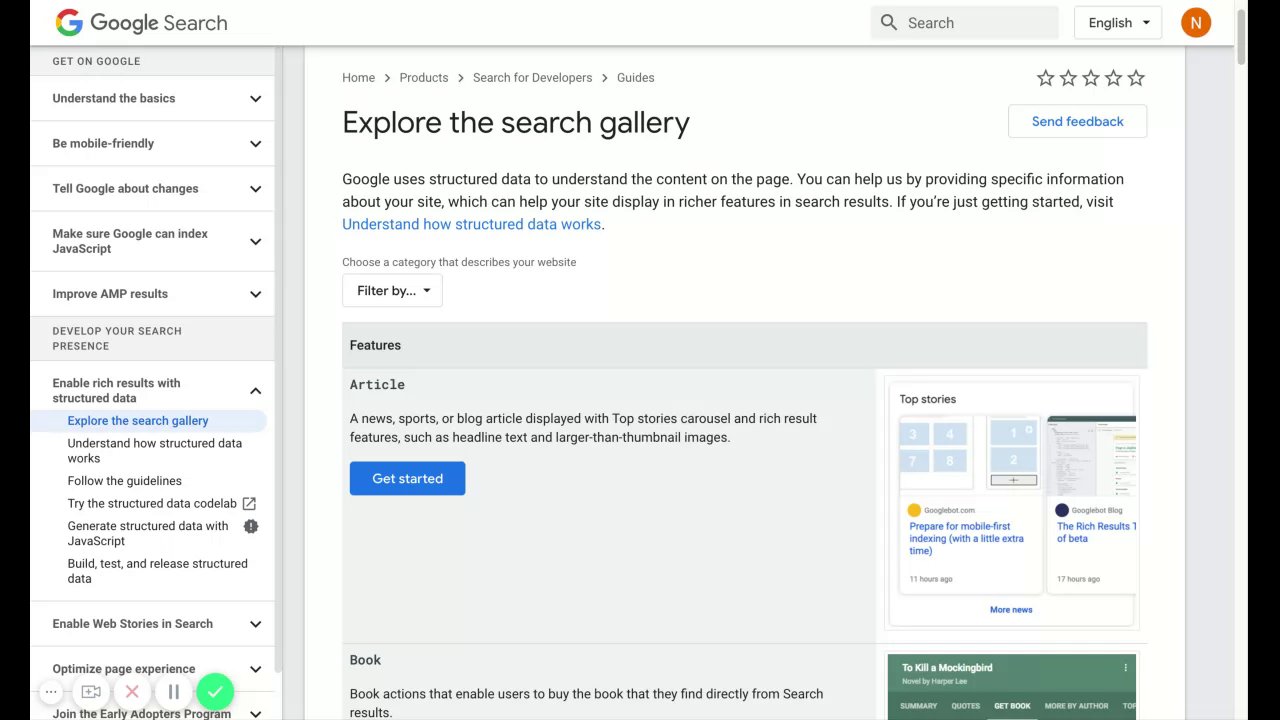This screenshot has height=720, width=1280.
Task: Cancel recording with the red X icon
Action: [x=132, y=691]
